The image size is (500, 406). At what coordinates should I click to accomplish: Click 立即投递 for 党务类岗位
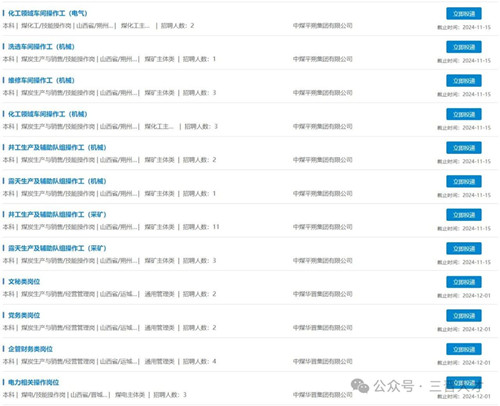[x=464, y=315]
